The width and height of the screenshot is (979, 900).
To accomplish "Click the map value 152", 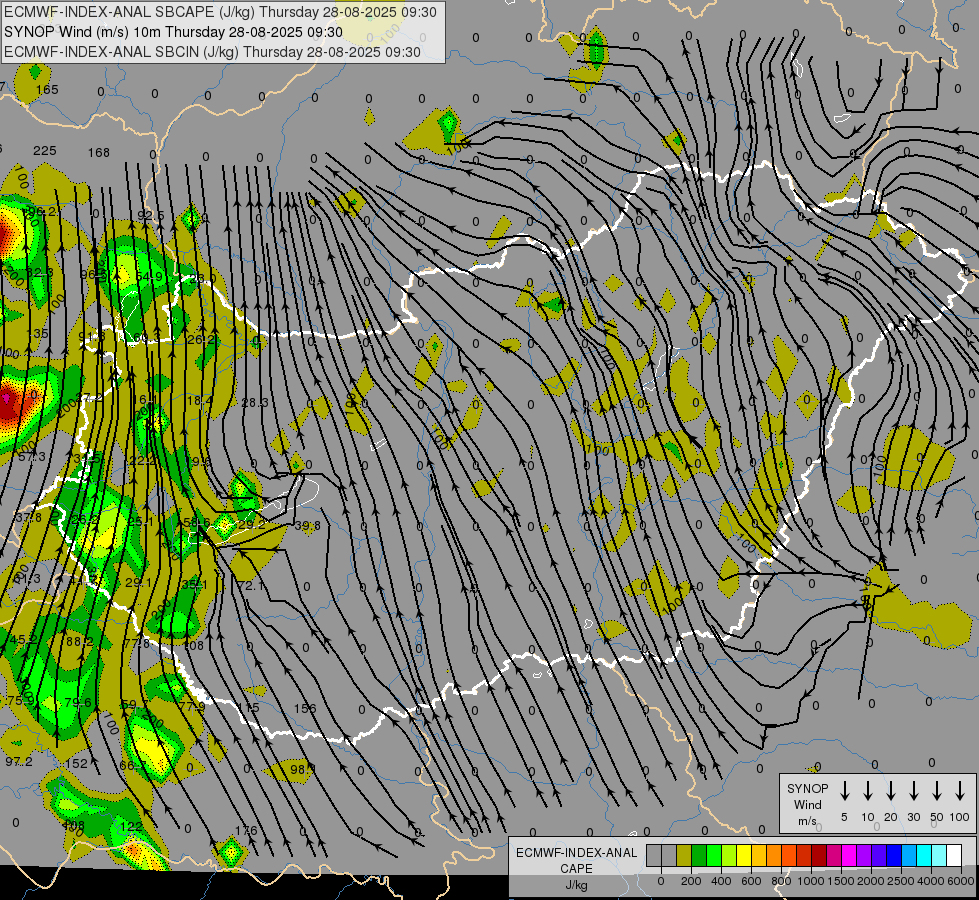I will tap(77, 763).
